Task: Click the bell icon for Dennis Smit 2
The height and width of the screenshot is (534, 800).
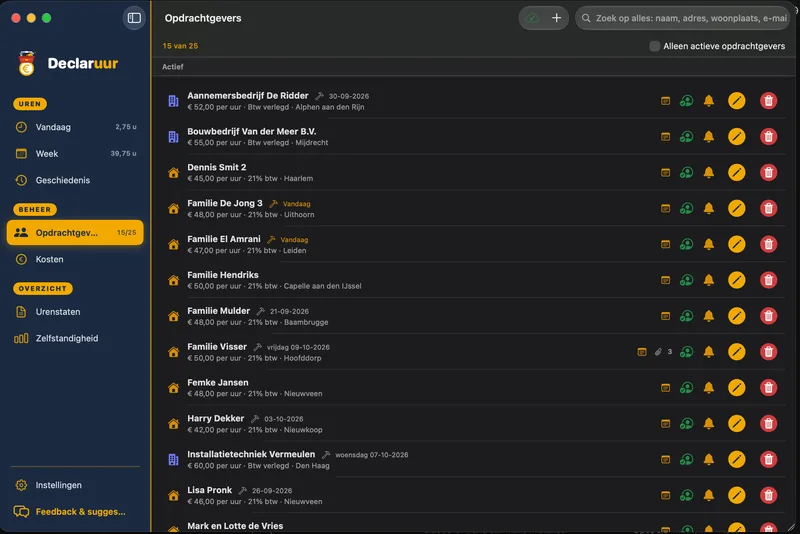Action: click(709, 172)
